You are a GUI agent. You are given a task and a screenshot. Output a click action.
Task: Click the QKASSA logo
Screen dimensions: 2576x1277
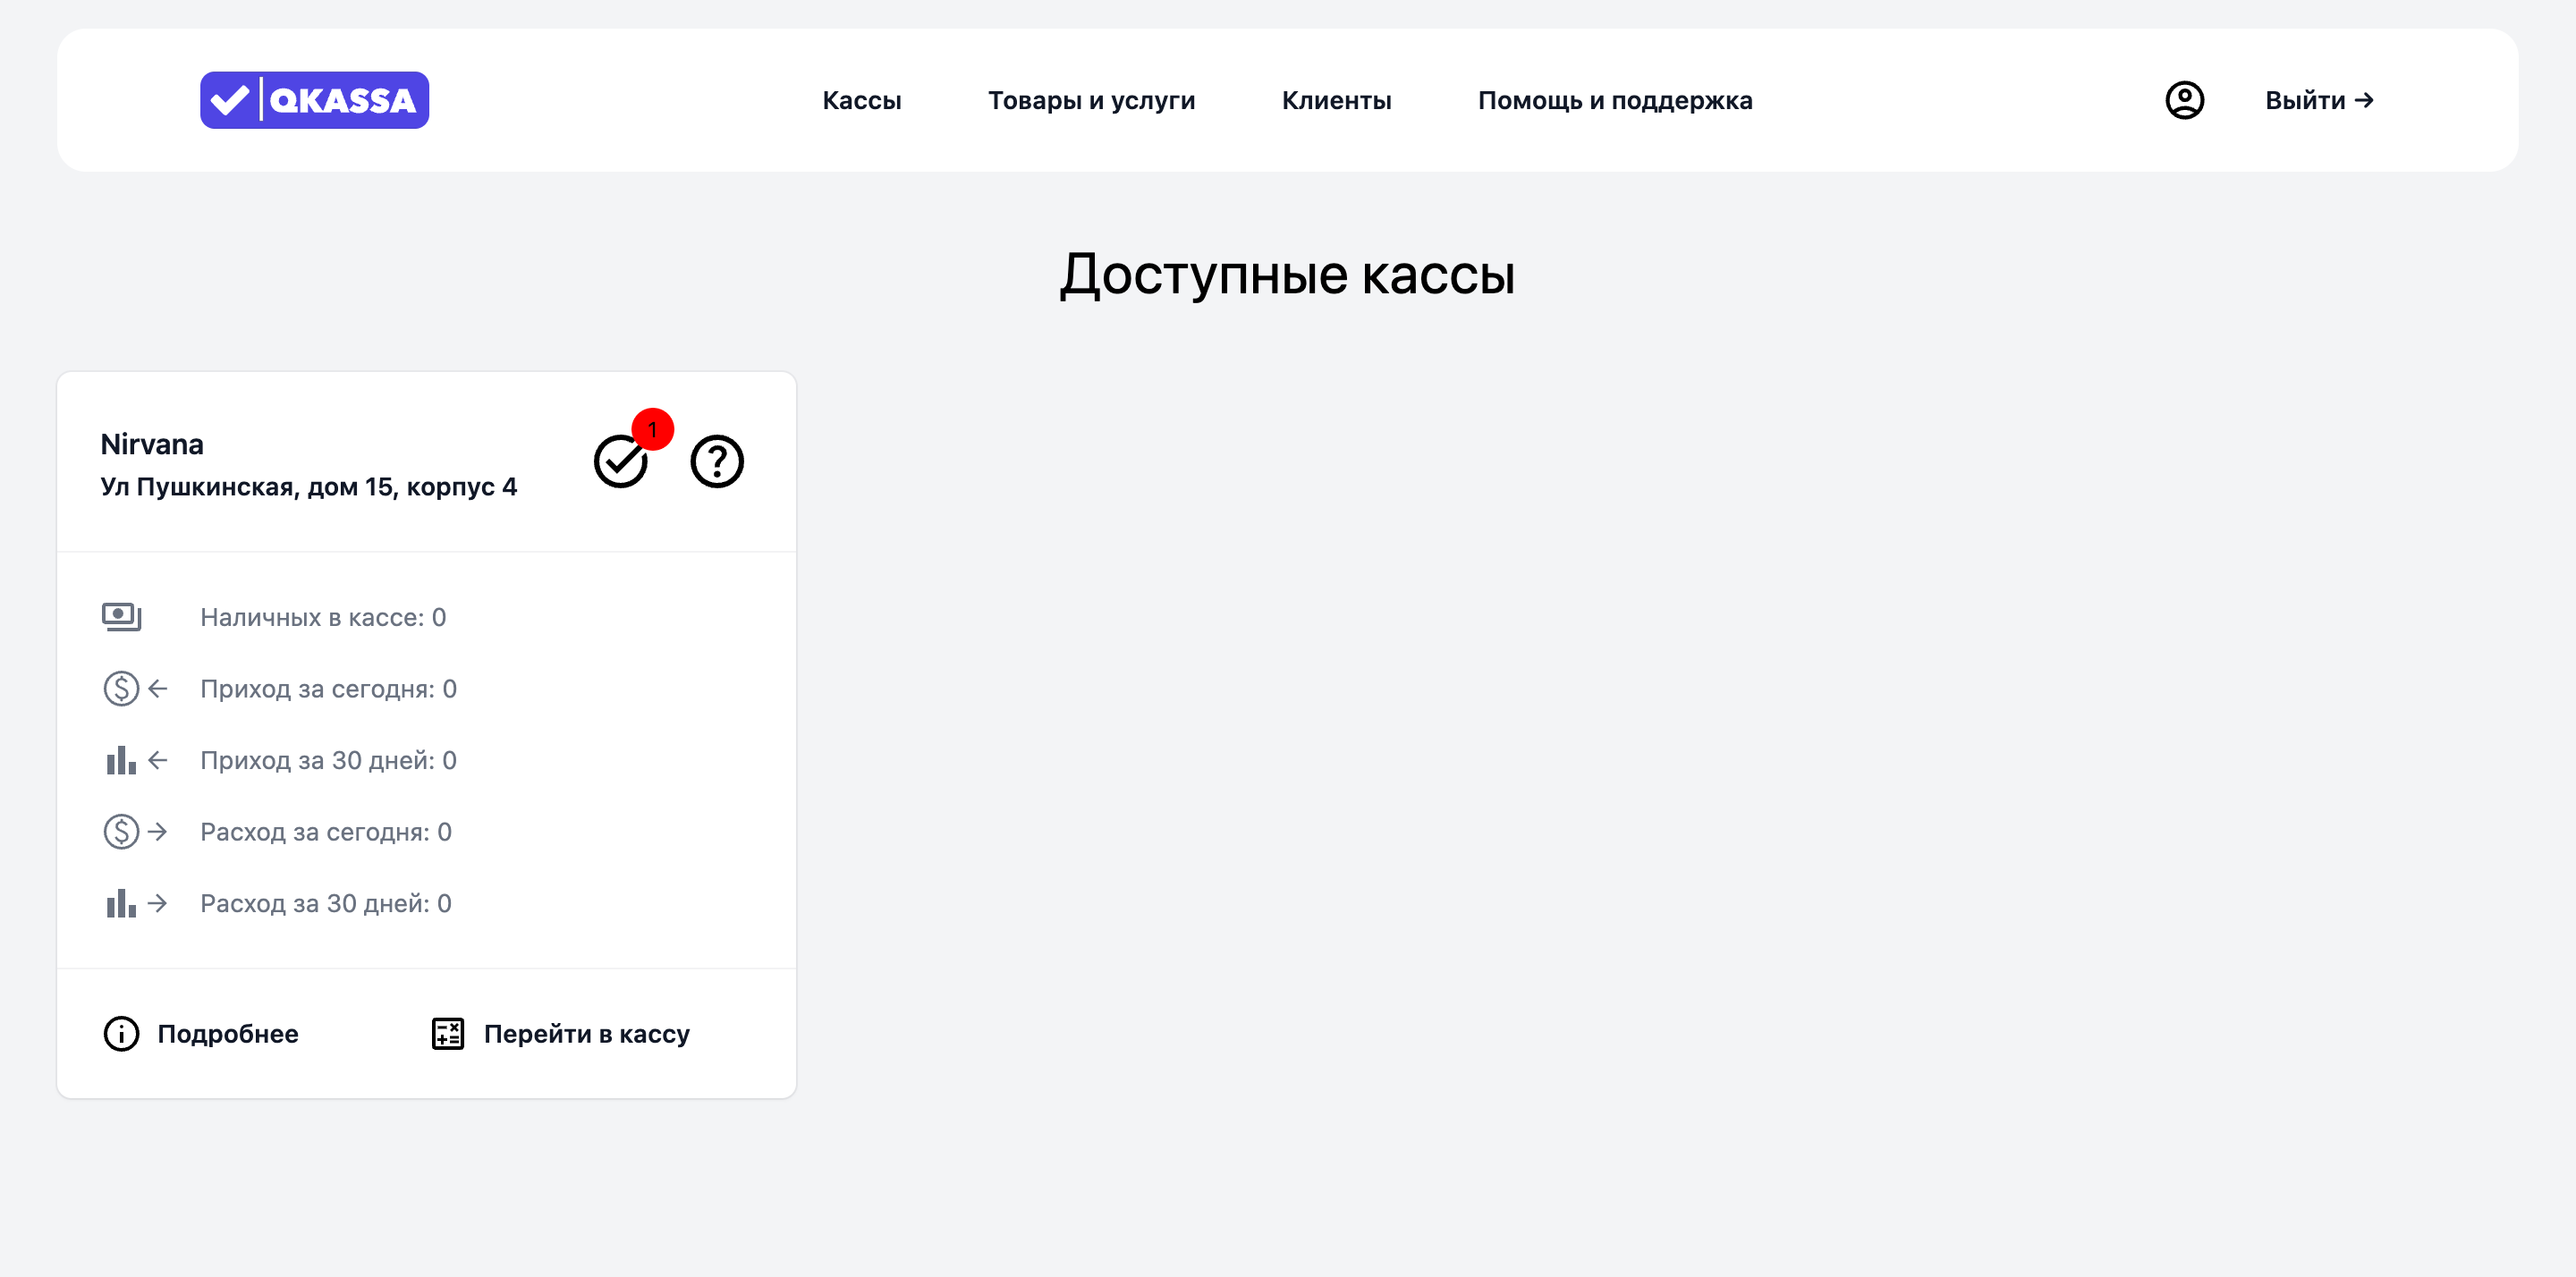314,100
